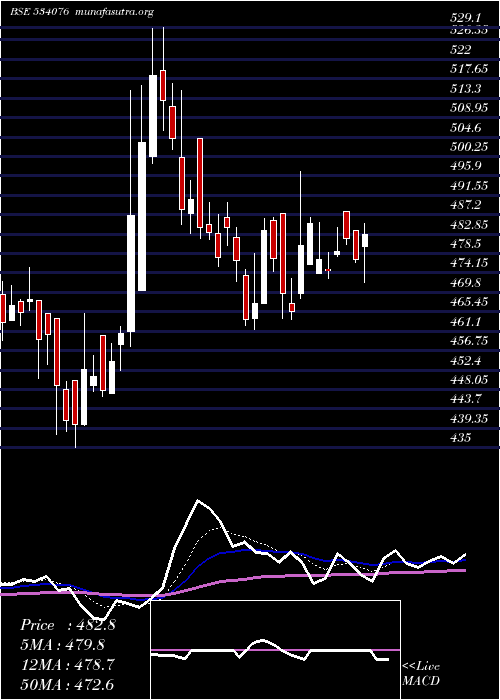The image size is (500, 700).
Task: Select the 5MA : 479.8 readout
Action: tap(63, 645)
